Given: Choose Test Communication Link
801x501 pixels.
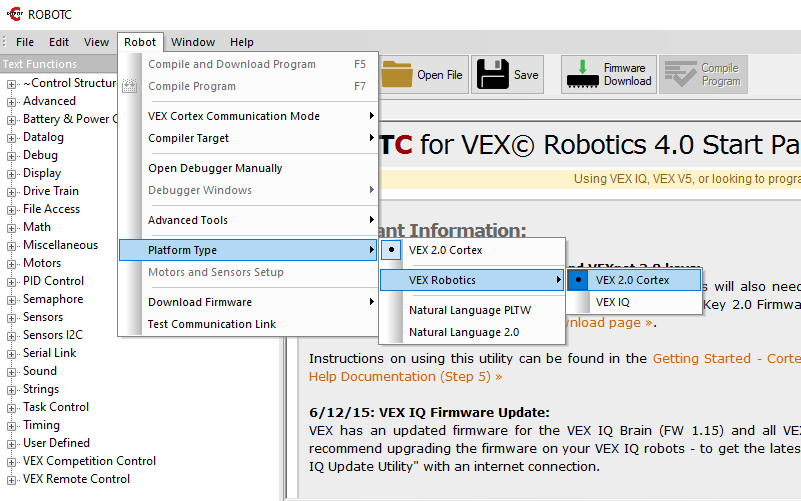Looking at the screenshot, I should (248, 324).
